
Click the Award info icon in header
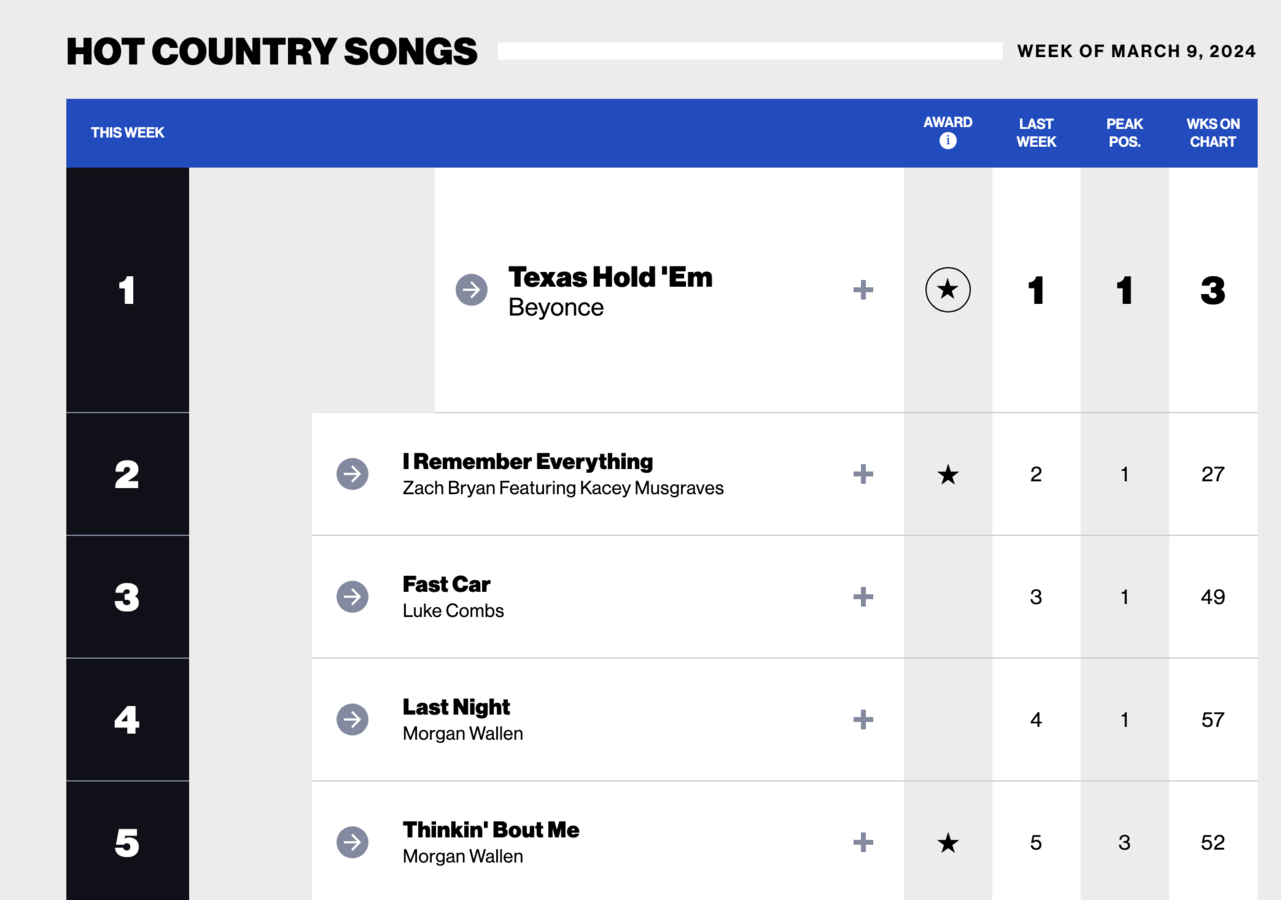click(948, 141)
